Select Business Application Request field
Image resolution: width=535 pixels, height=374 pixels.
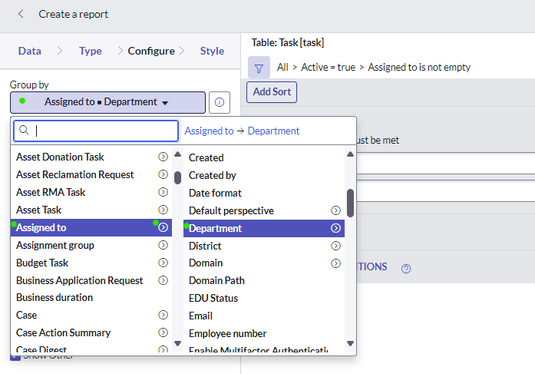point(79,280)
